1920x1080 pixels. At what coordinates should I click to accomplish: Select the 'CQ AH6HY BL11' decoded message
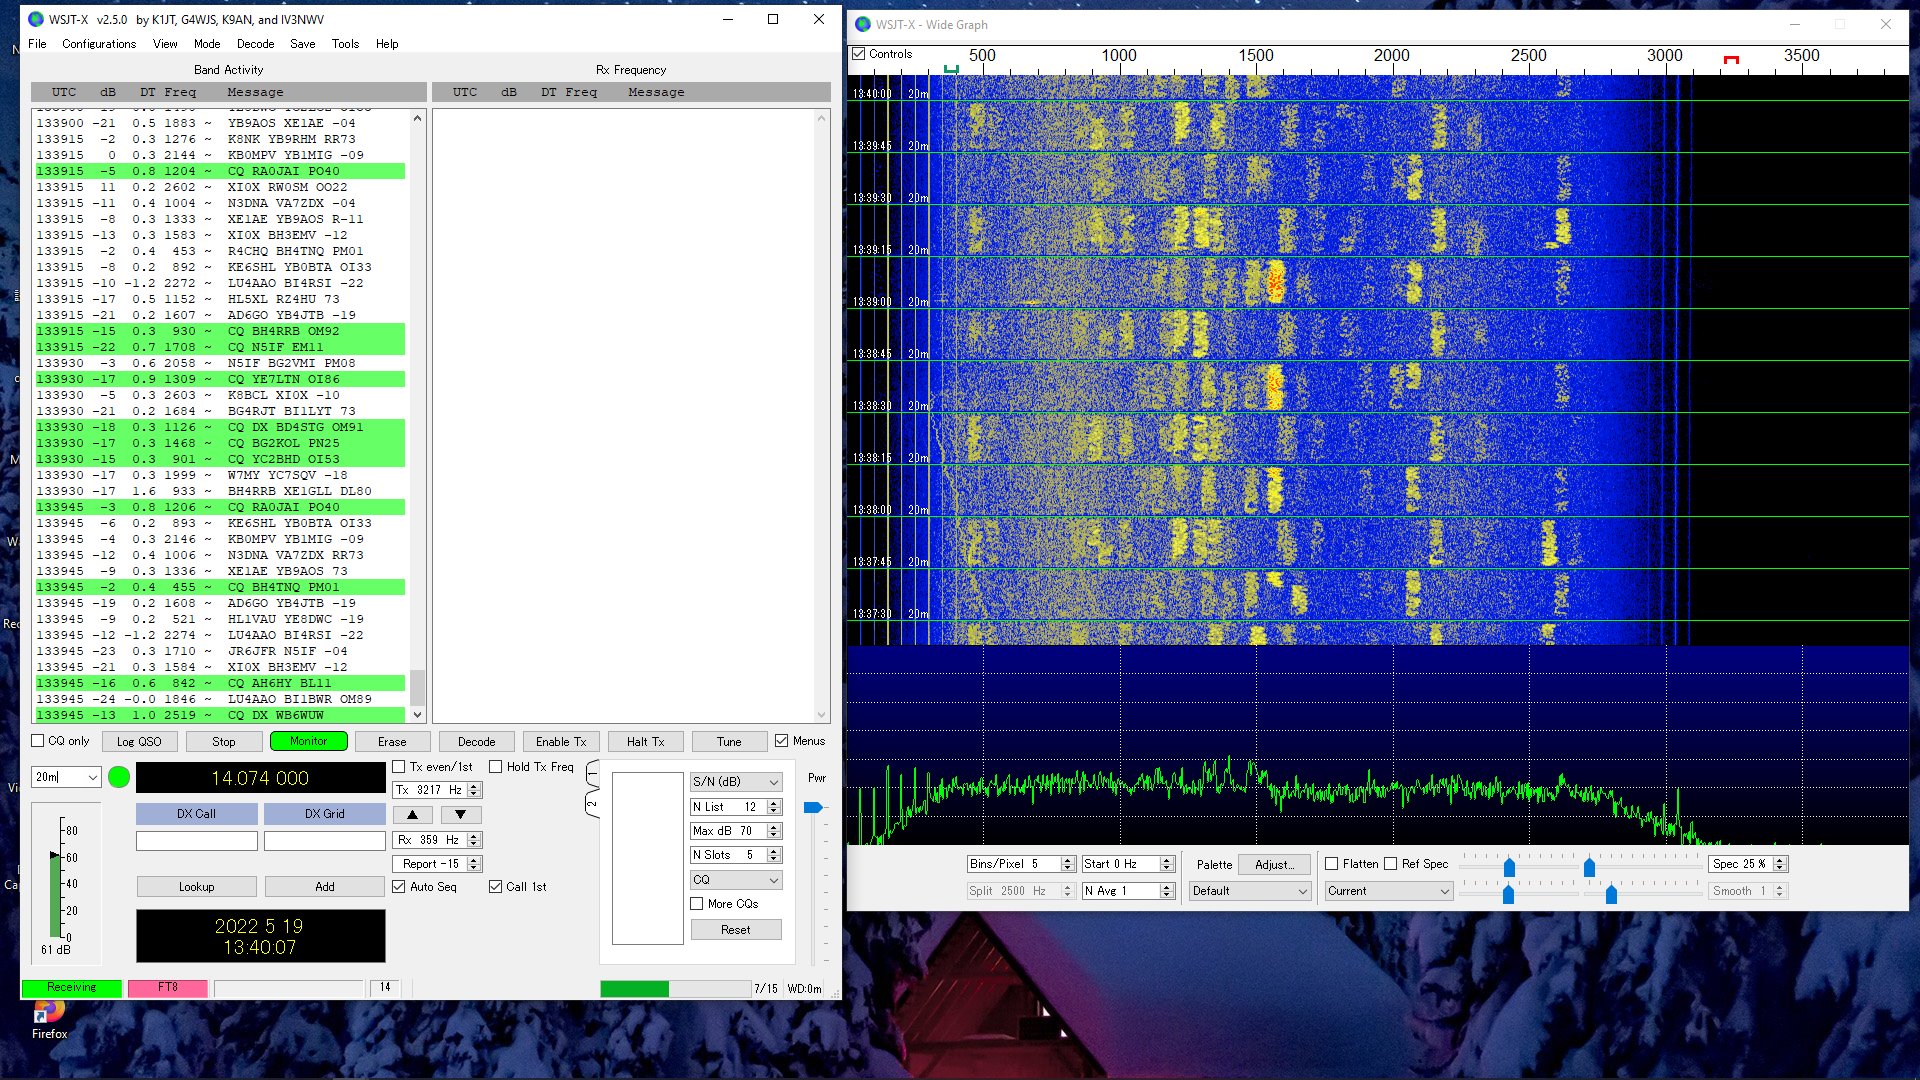coord(220,683)
